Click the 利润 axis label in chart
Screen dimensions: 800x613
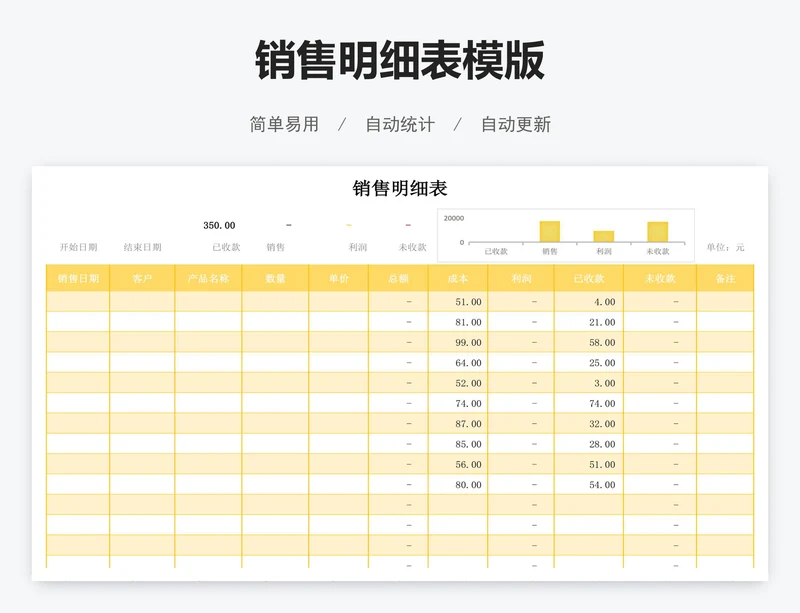click(x=604, y=251)
